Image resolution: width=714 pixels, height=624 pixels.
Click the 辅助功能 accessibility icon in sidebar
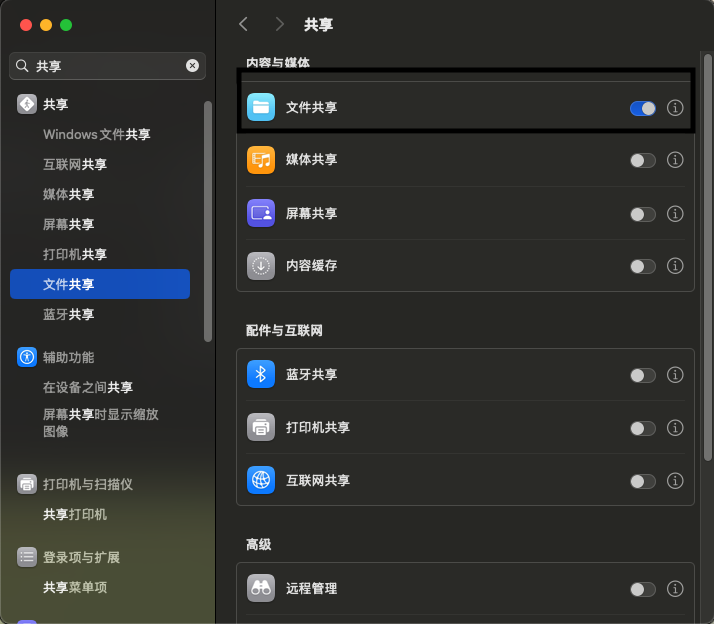click(x=27, y=357)
